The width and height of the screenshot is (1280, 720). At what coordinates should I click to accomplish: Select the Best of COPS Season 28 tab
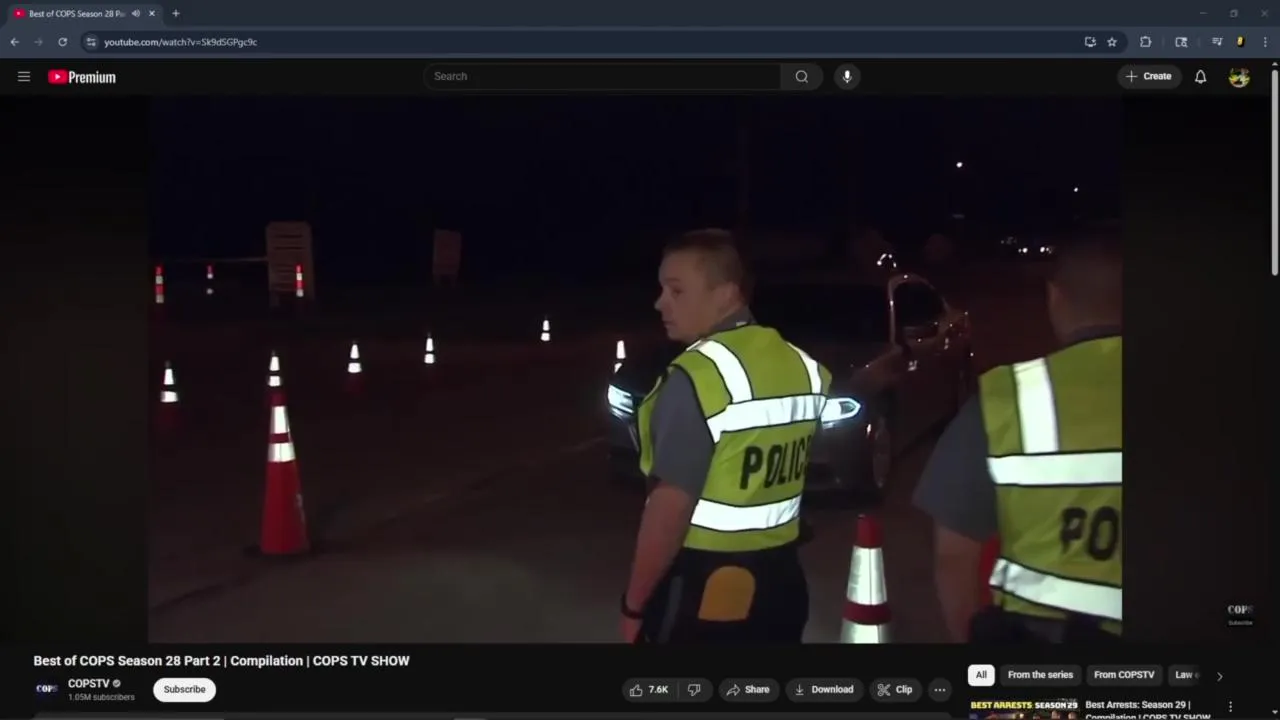(x=77, y=14)
